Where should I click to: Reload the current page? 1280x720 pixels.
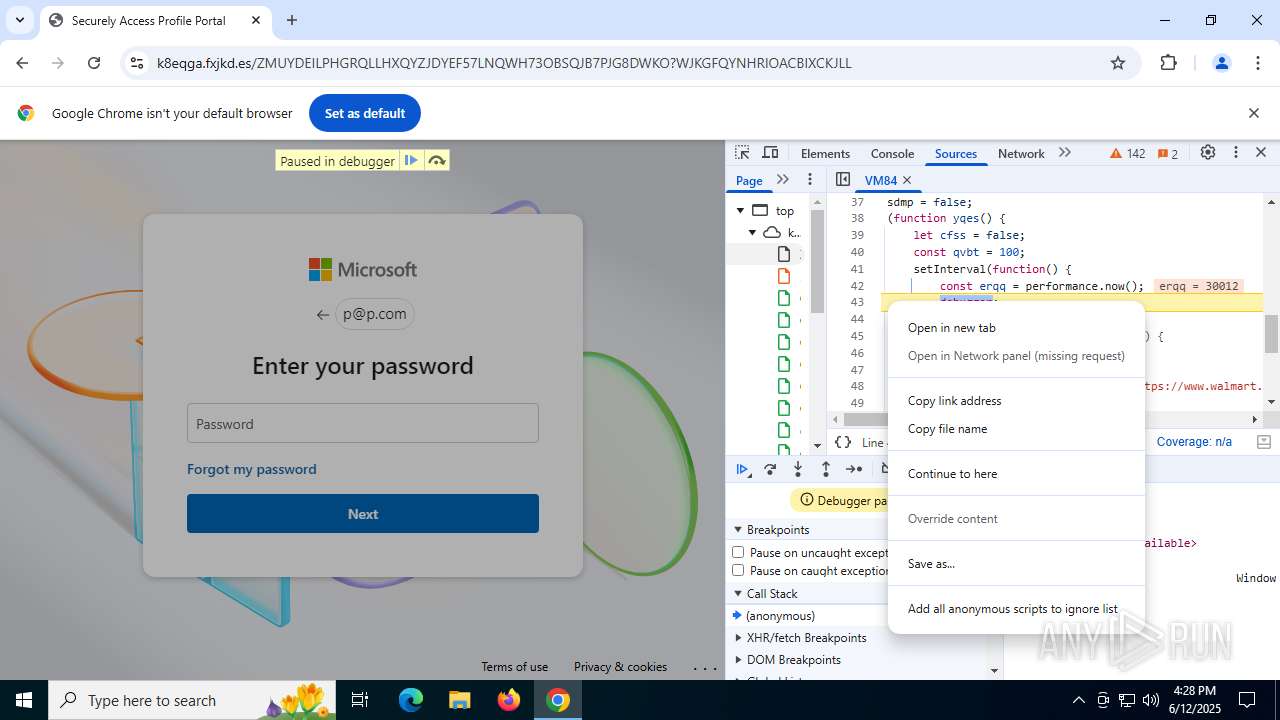94,63
